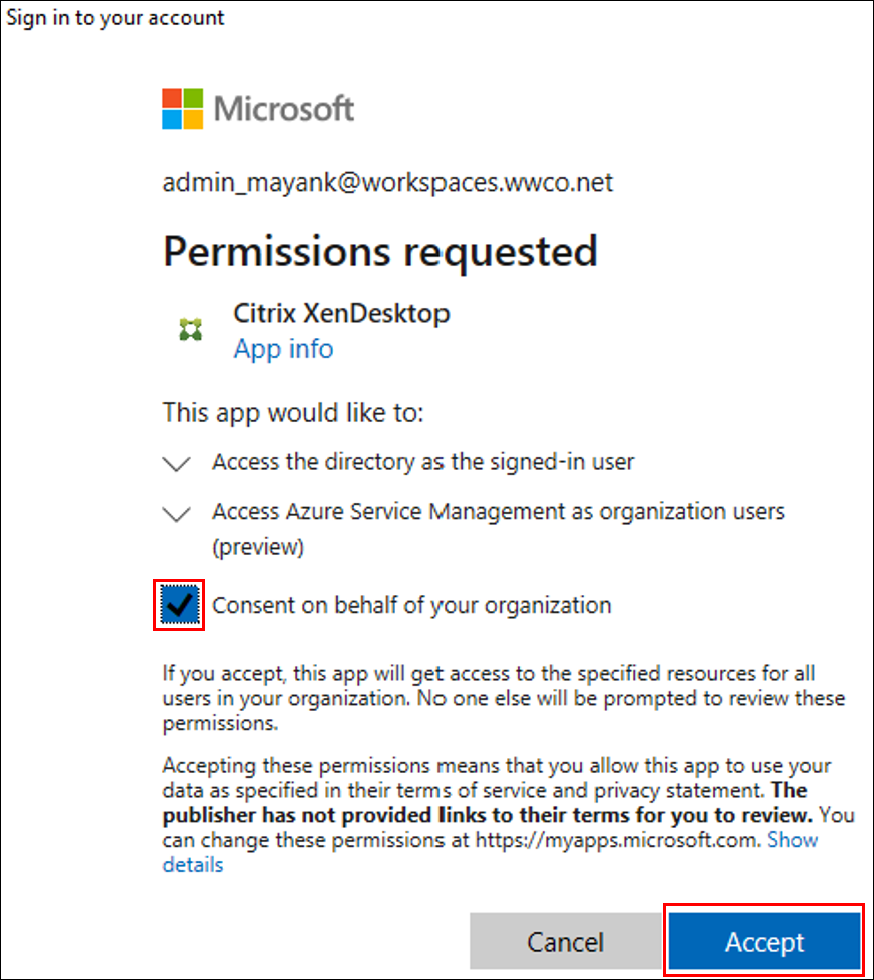The width and height of the screenshot is (874, 980).
Task: Expand the 'Access the directory' permission chevron
Action: click(x=177, y=463)
